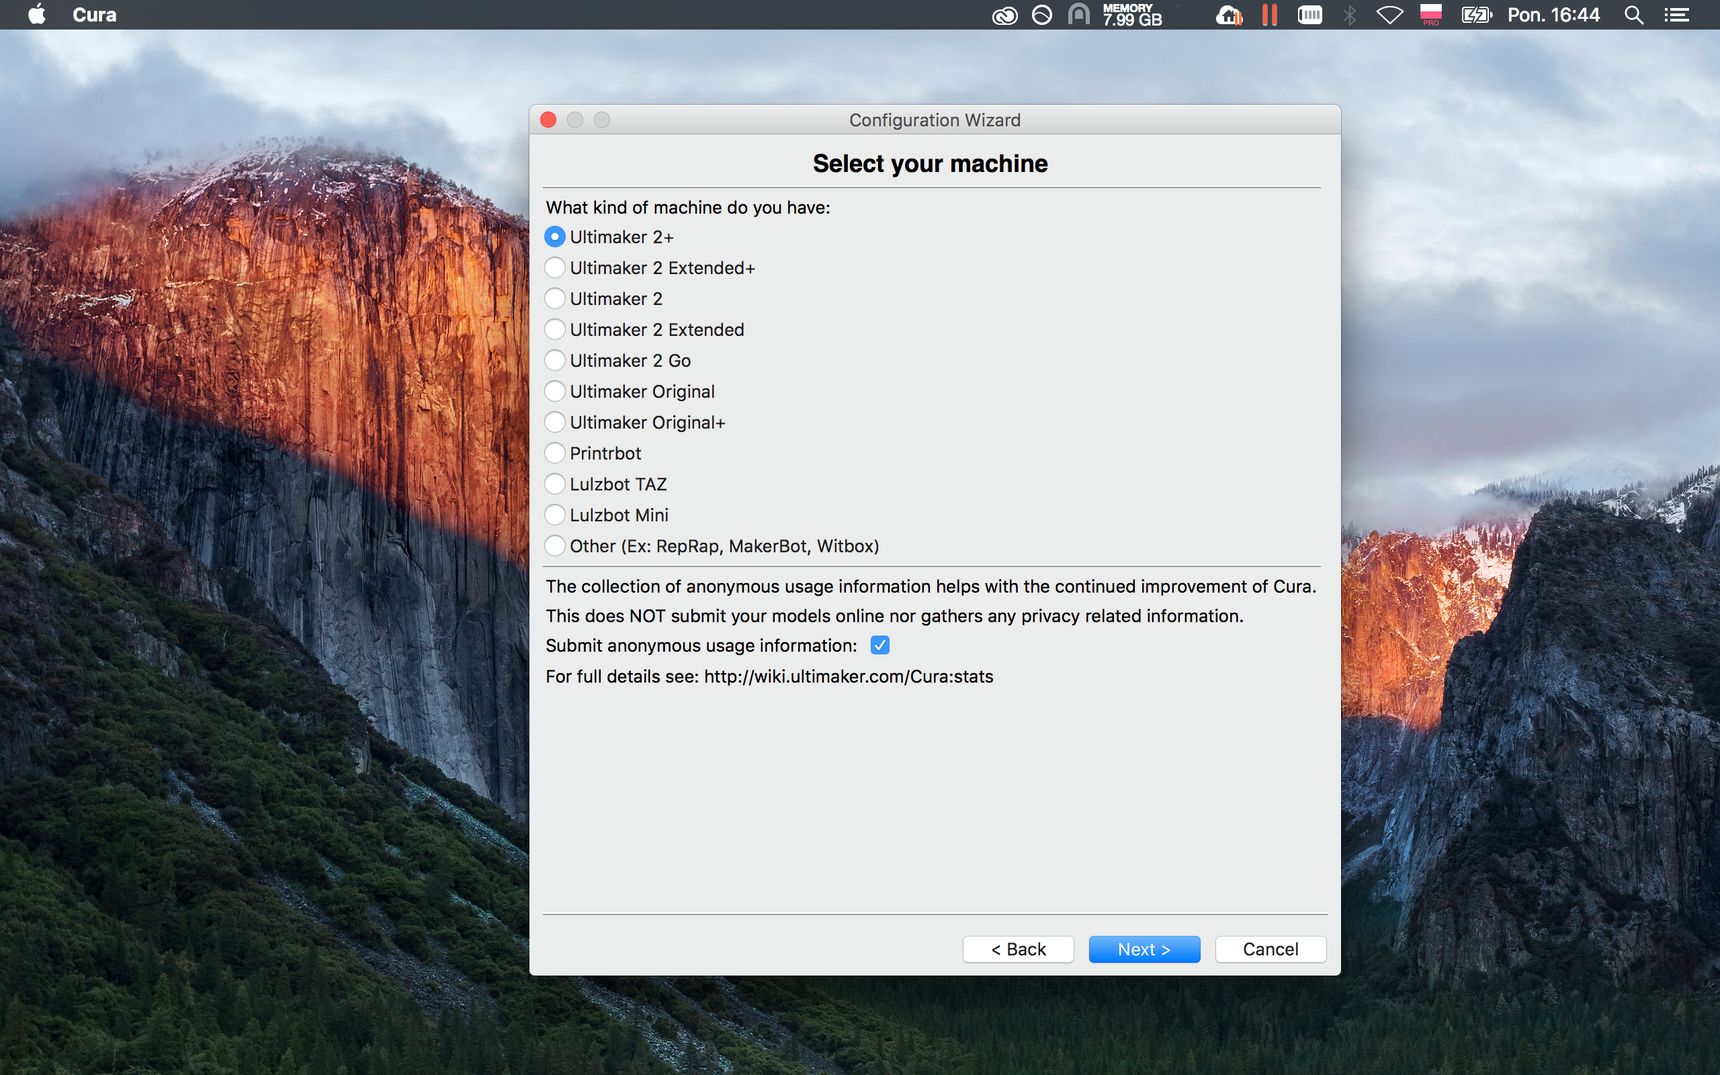The height and width of the screenshot is (1075, 1720).
Task: Open the Apple menu
Action: click(37, 15)
